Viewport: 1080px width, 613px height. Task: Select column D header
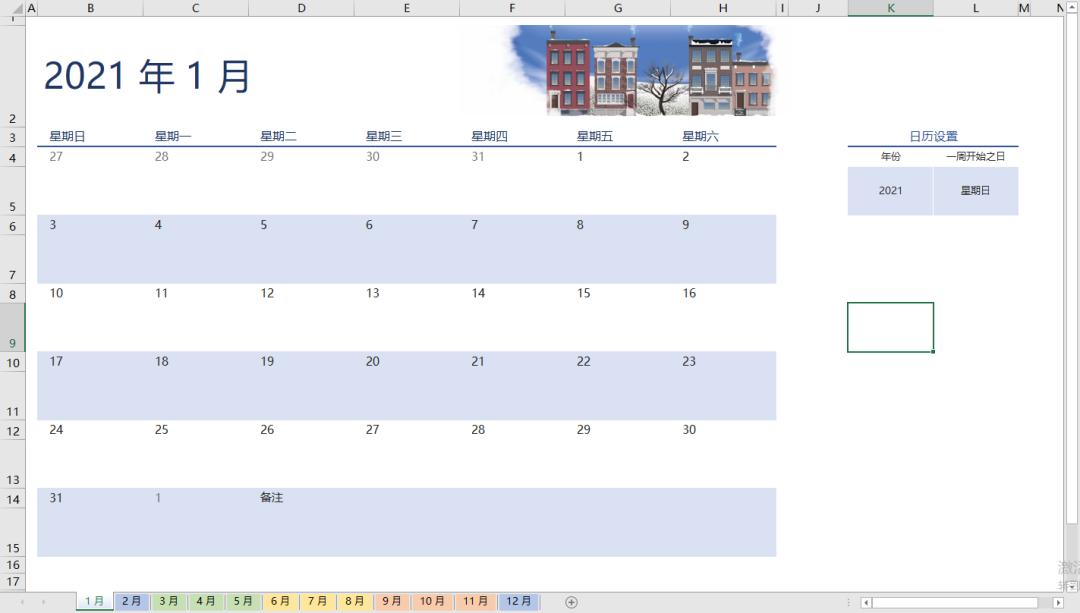click(301, 8)
